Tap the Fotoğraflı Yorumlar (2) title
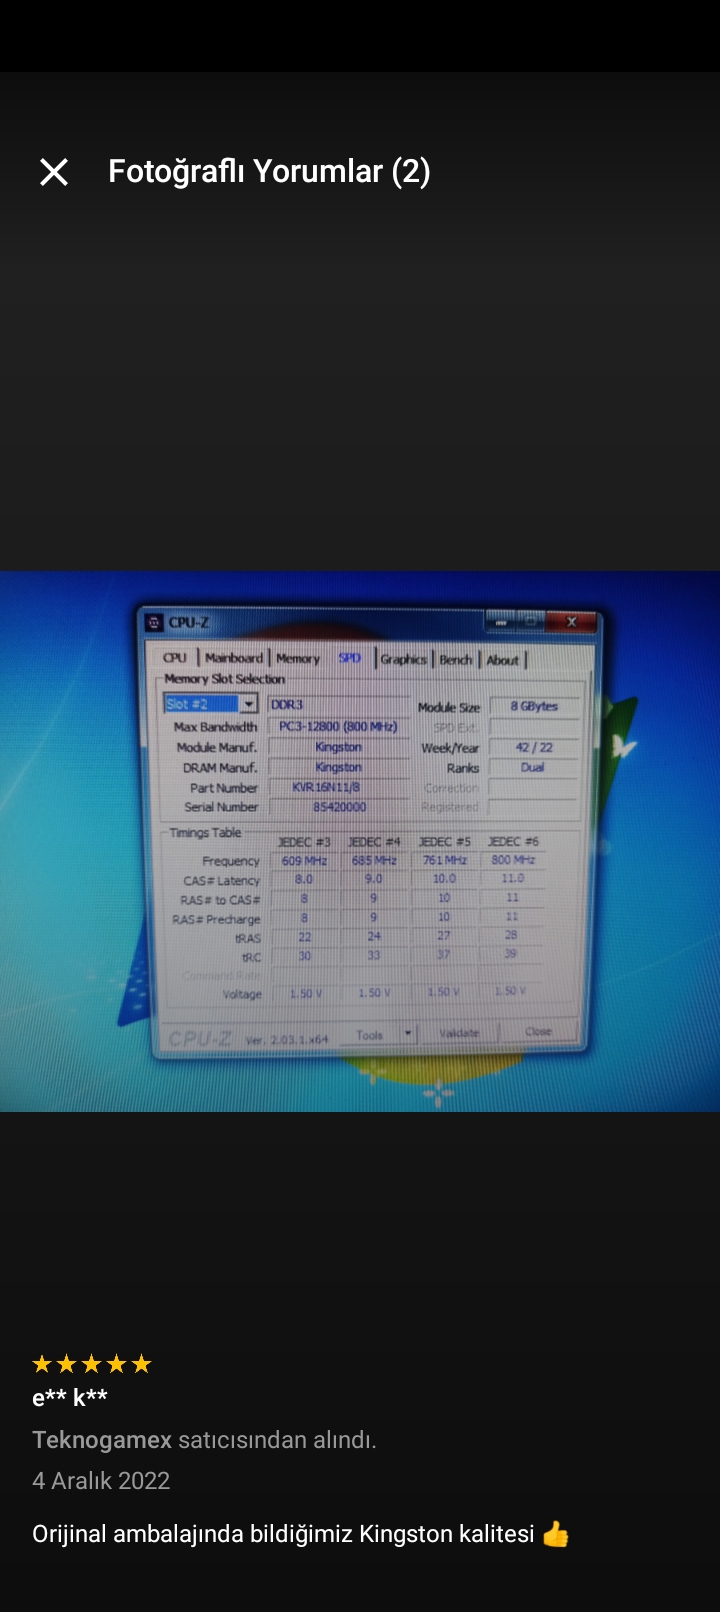720x1612 pixels. click(269, 172)
